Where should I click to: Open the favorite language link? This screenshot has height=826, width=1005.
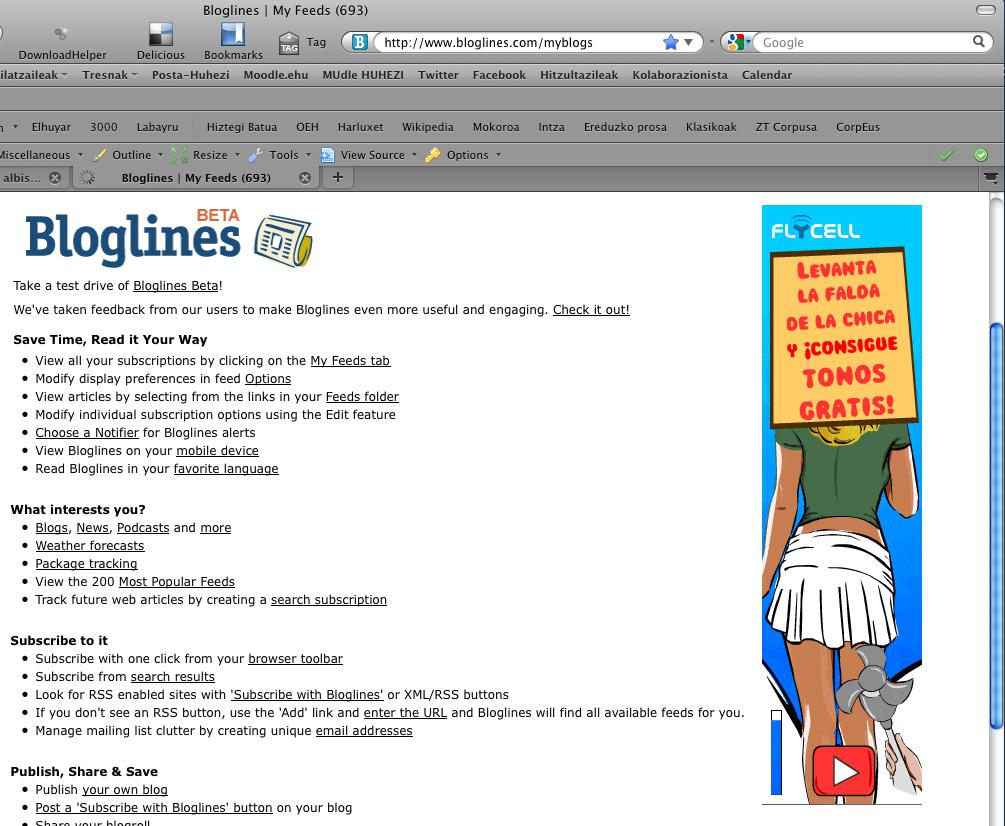click(226, 468)
